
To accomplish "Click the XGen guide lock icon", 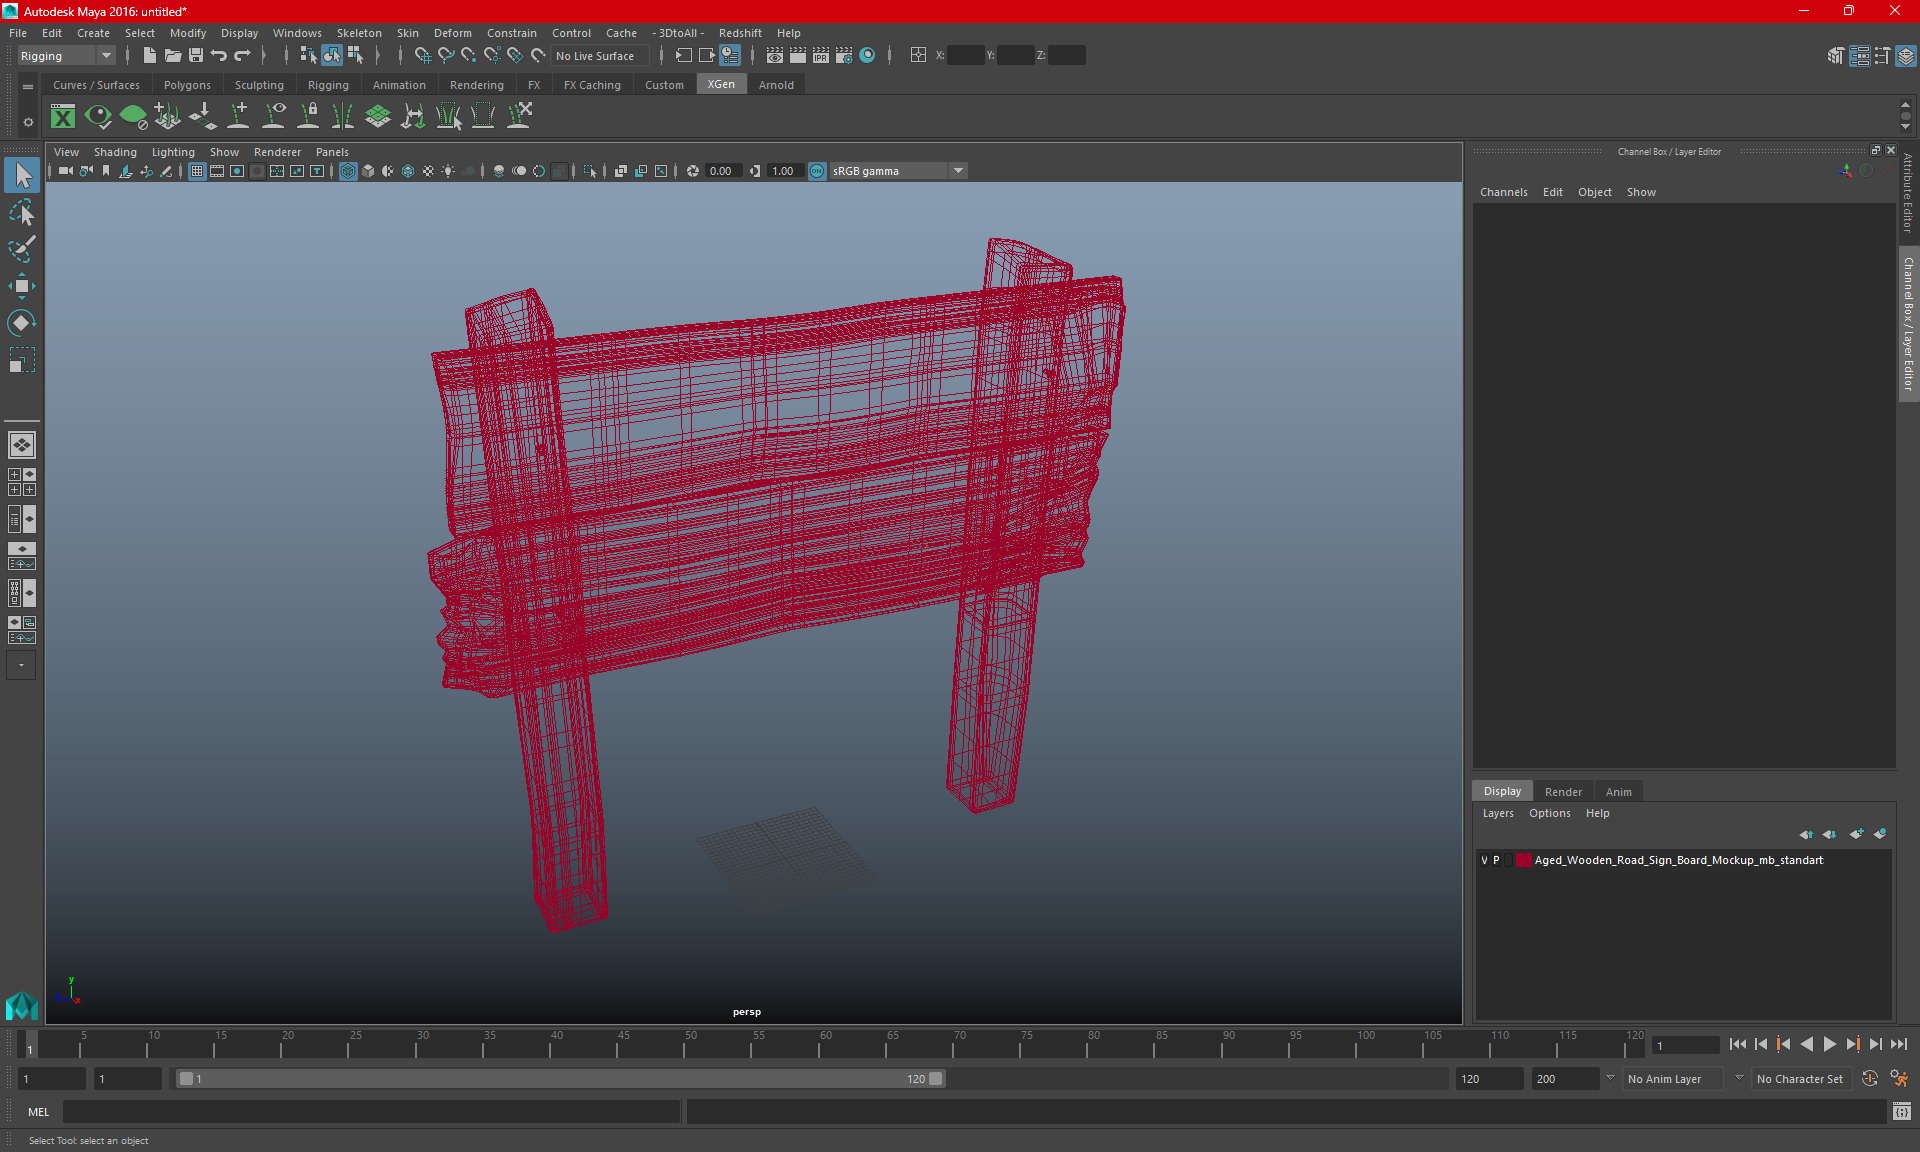I will point(309,117).
